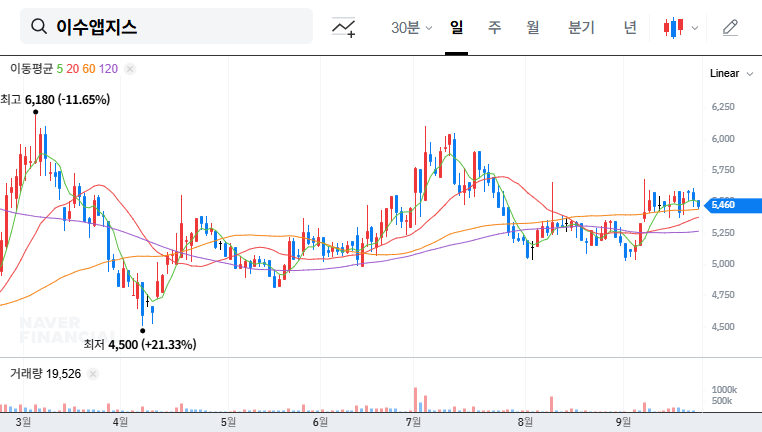Click the tallest volume bar in July
The image size is (762, 432).
pos(416,400)
